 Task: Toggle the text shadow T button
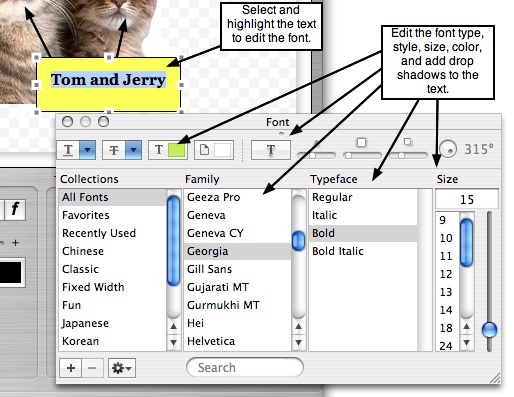point(271,150)
